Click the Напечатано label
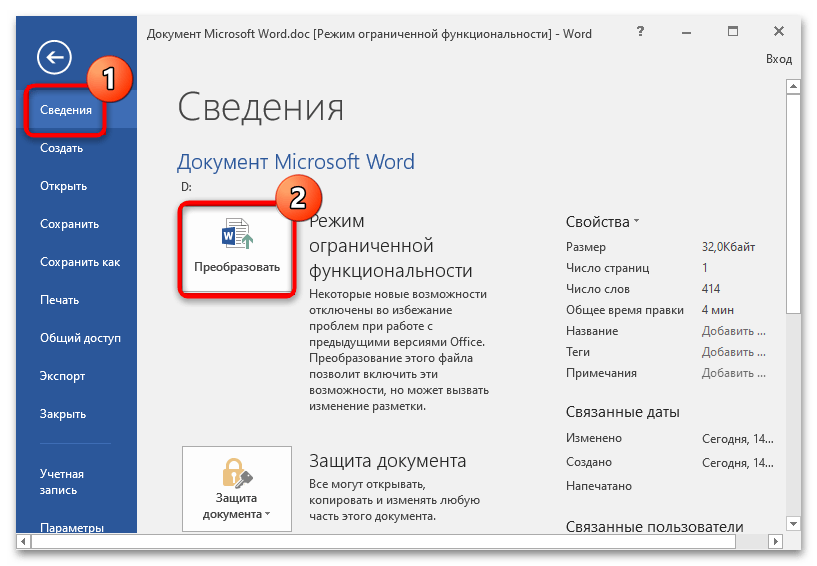 (x=599, y=486)
